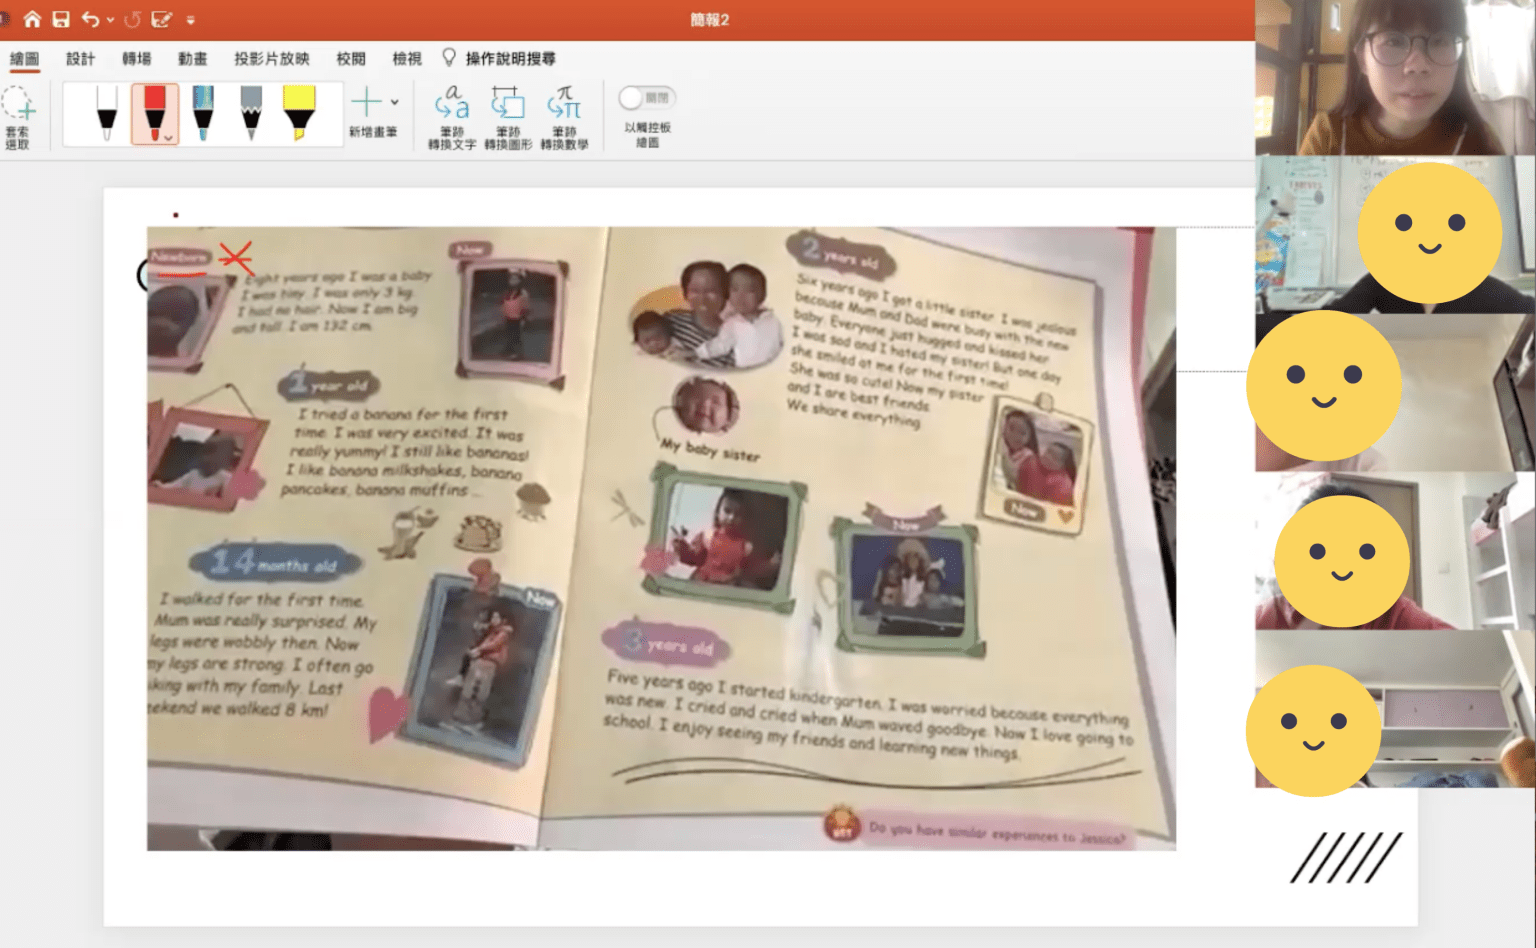Click the top presenter video thumbnail
Viewport: 1536px width, 948px height.
coord(1394,77)
